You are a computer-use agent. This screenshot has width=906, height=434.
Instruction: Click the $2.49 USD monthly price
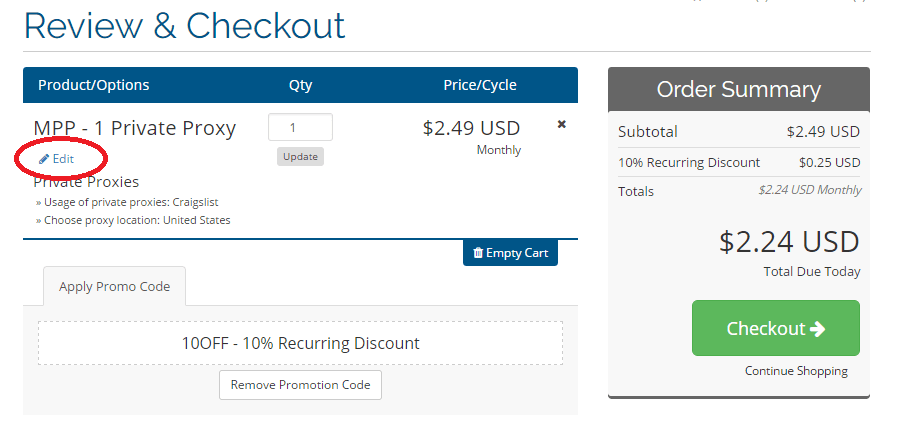pyautogui.click(x=471, y=128)
